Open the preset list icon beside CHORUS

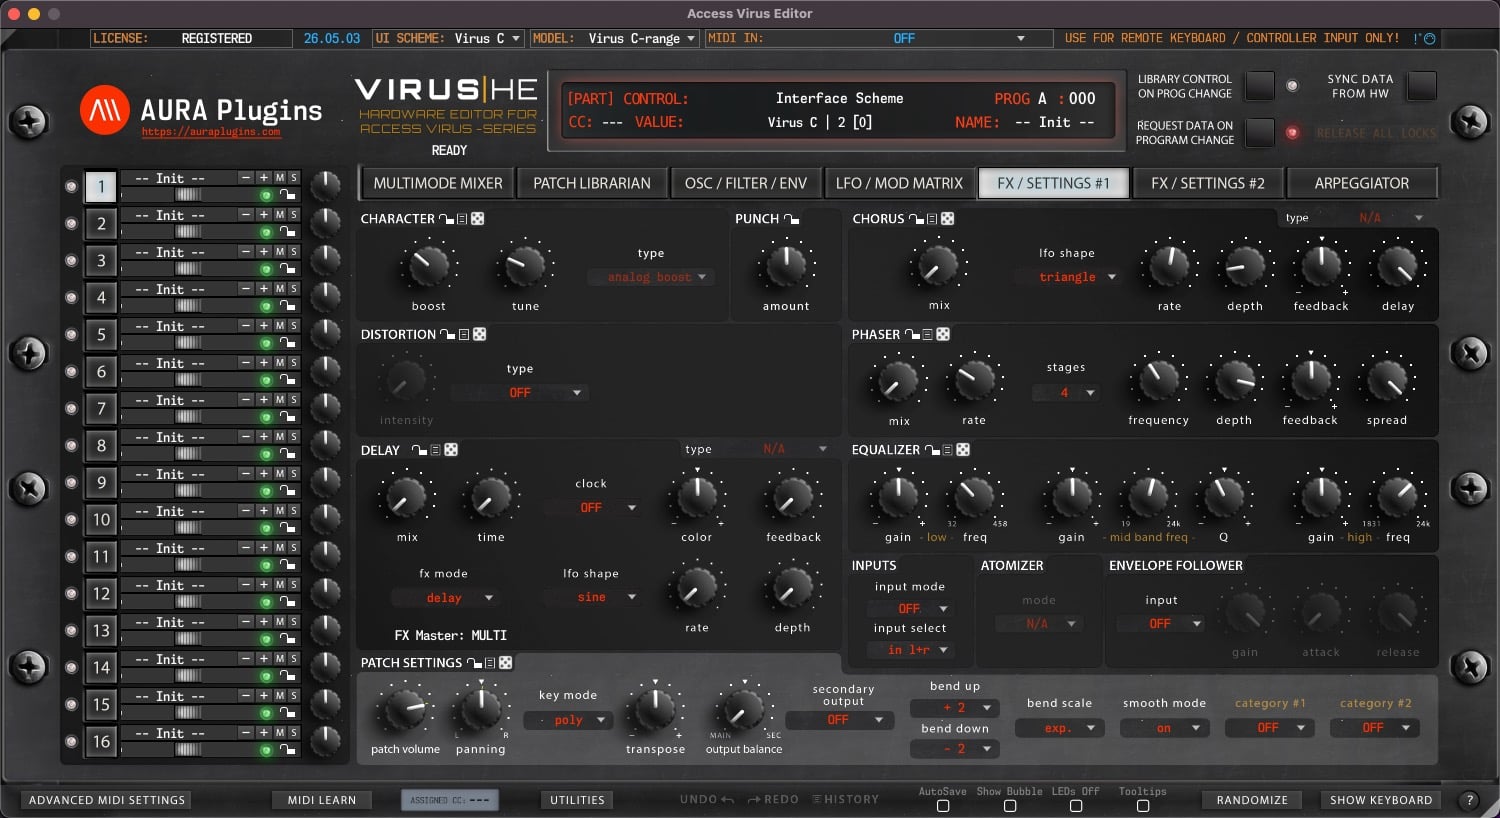point(932,219)
